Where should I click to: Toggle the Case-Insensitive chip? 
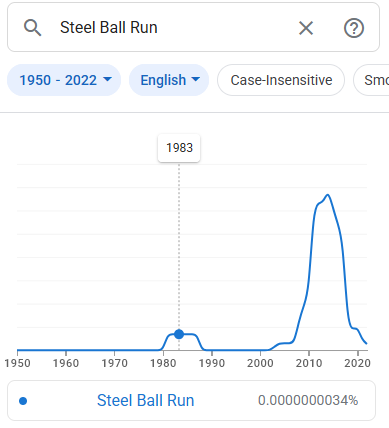[281, 80]
